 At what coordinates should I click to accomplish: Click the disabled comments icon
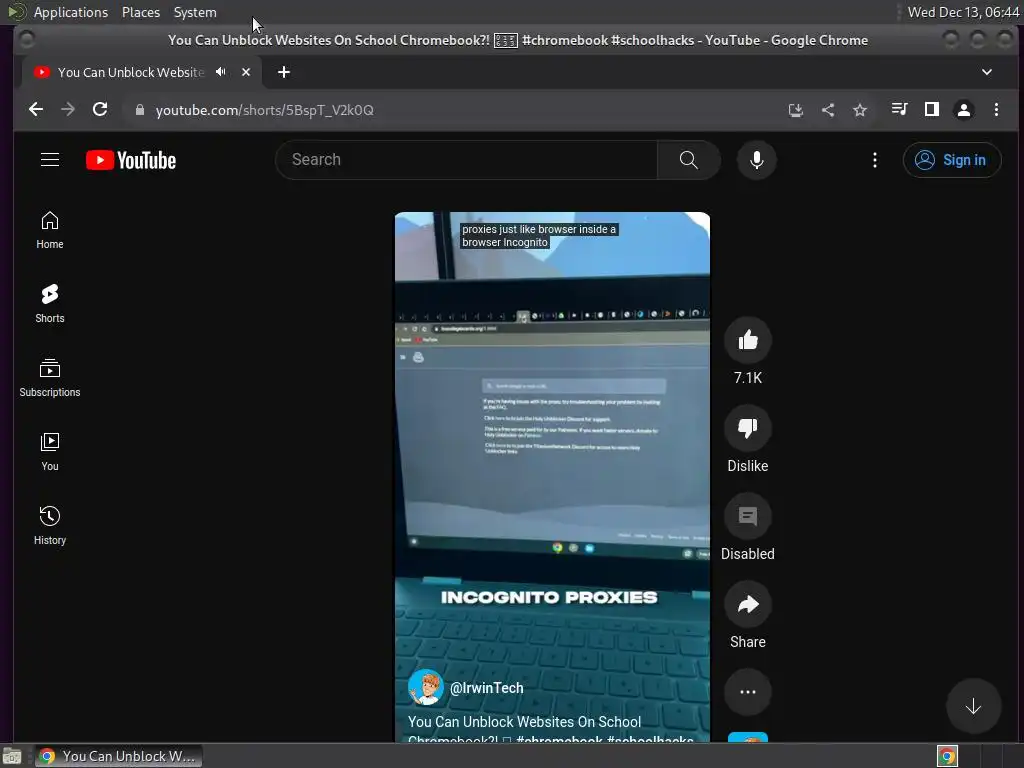tap(748, 516)
